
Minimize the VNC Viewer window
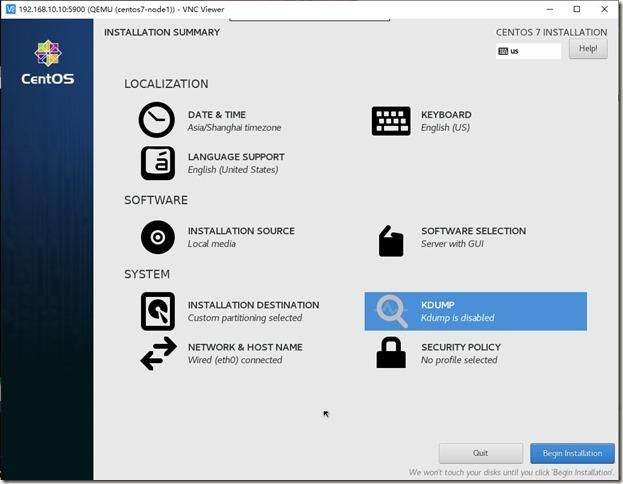[550, 9]
